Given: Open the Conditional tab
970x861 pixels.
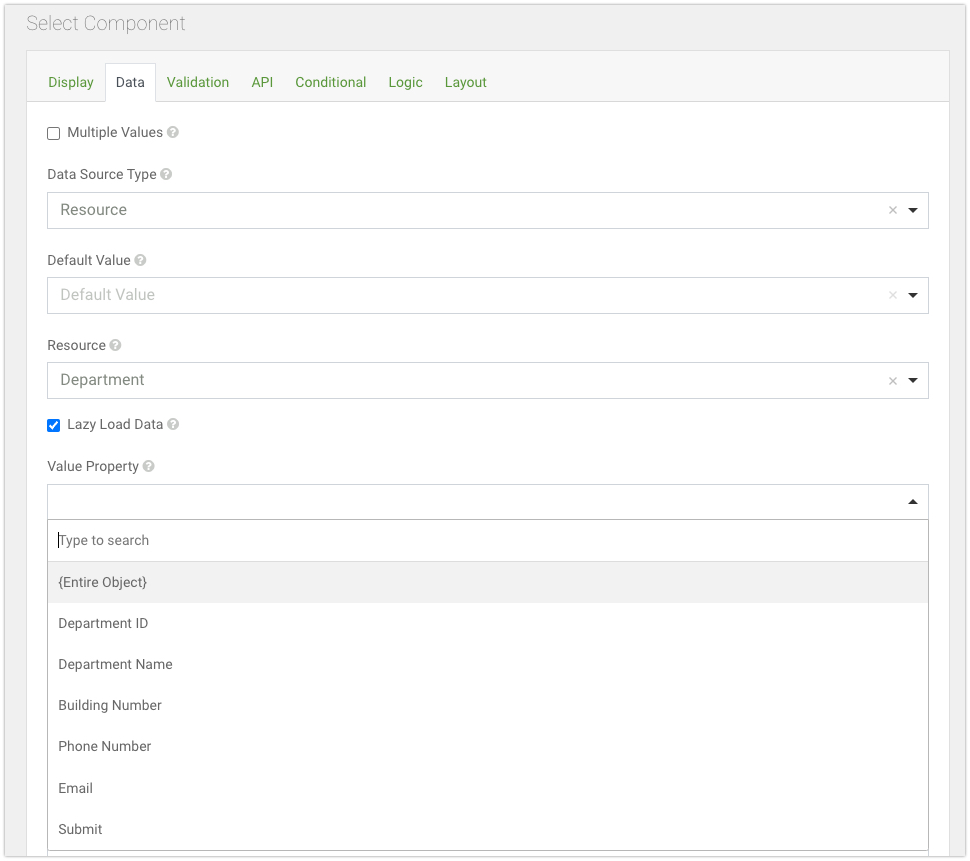Looking at the screenshot, I should pos(330,82).
